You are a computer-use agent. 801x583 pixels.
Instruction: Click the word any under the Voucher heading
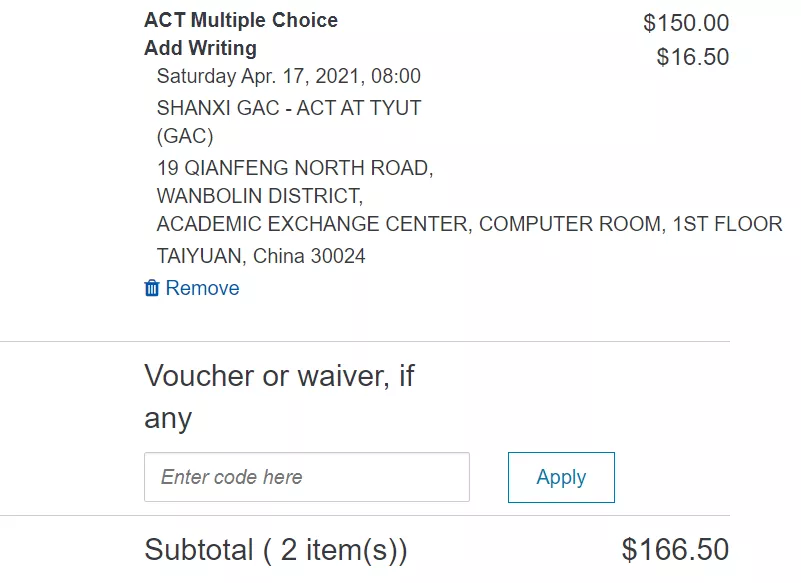click(x=168, y=419)
